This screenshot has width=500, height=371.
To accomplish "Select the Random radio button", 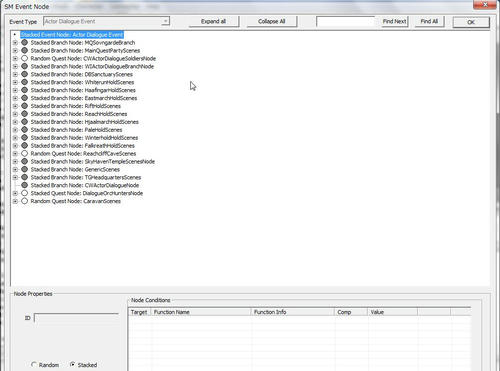I will coord(34,365).
